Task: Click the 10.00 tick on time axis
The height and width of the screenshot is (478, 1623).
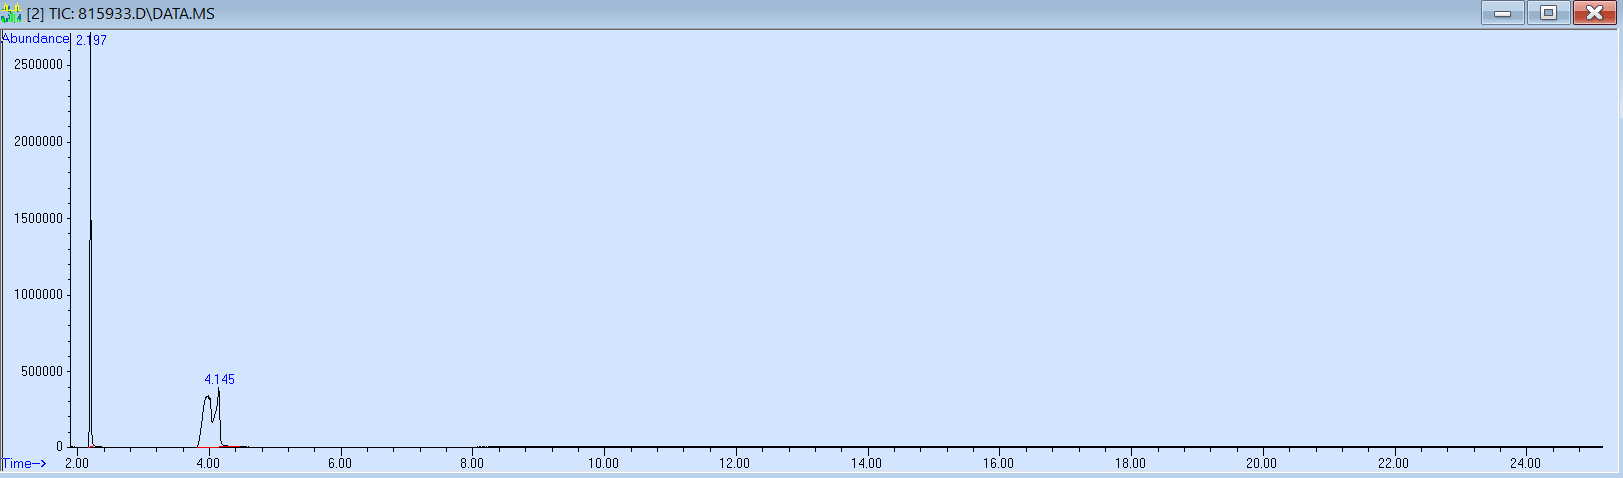Action: coord(603,463)
